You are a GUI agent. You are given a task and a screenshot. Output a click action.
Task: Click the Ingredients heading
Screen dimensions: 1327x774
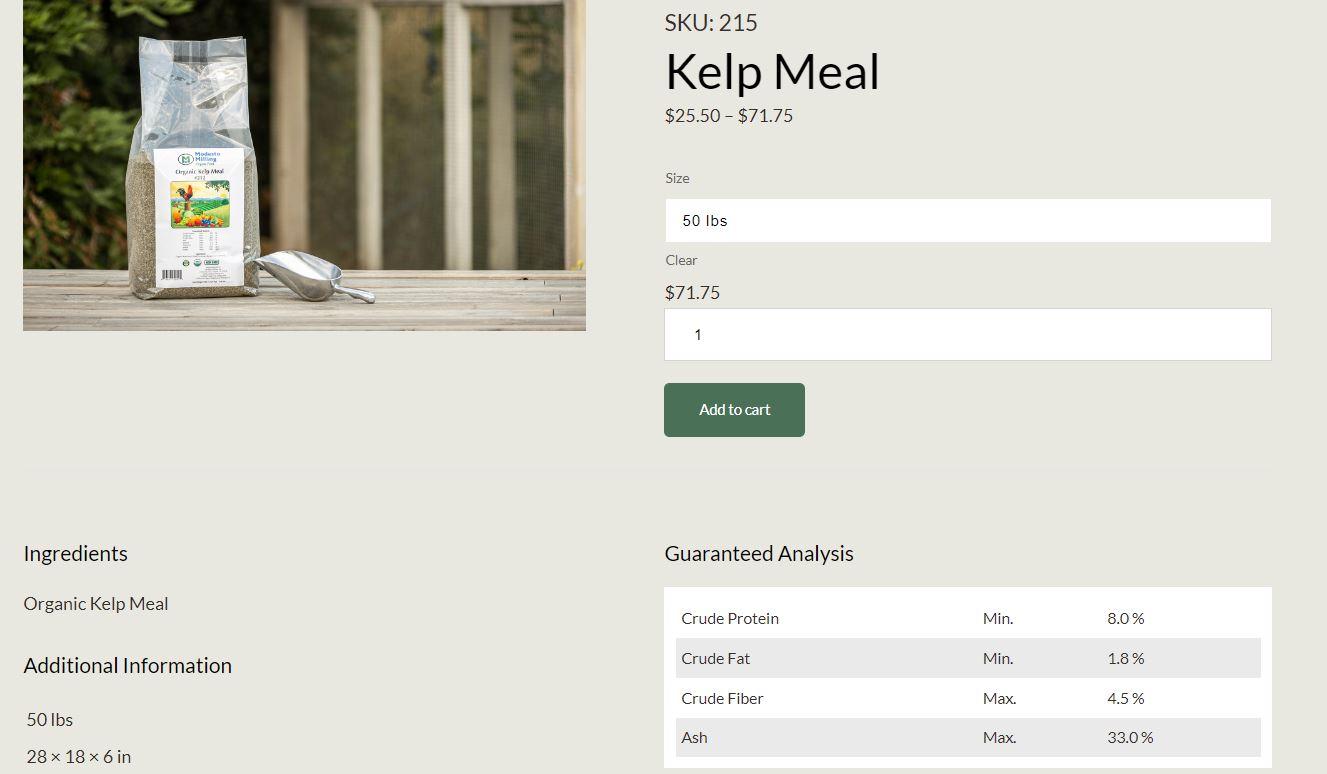pos(76,554)
